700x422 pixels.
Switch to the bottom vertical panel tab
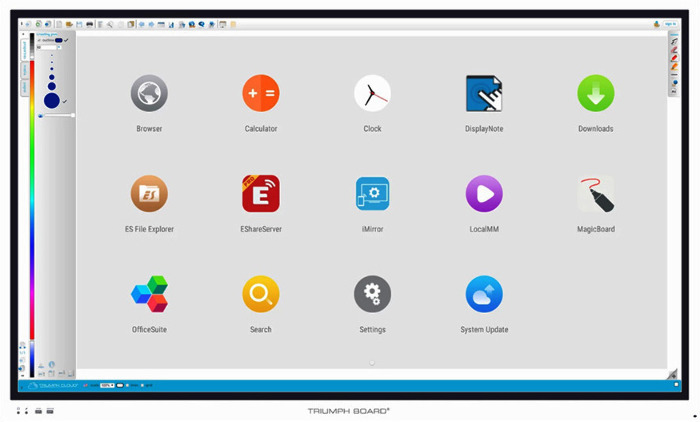pyautogui.click(x=25, y=88)
